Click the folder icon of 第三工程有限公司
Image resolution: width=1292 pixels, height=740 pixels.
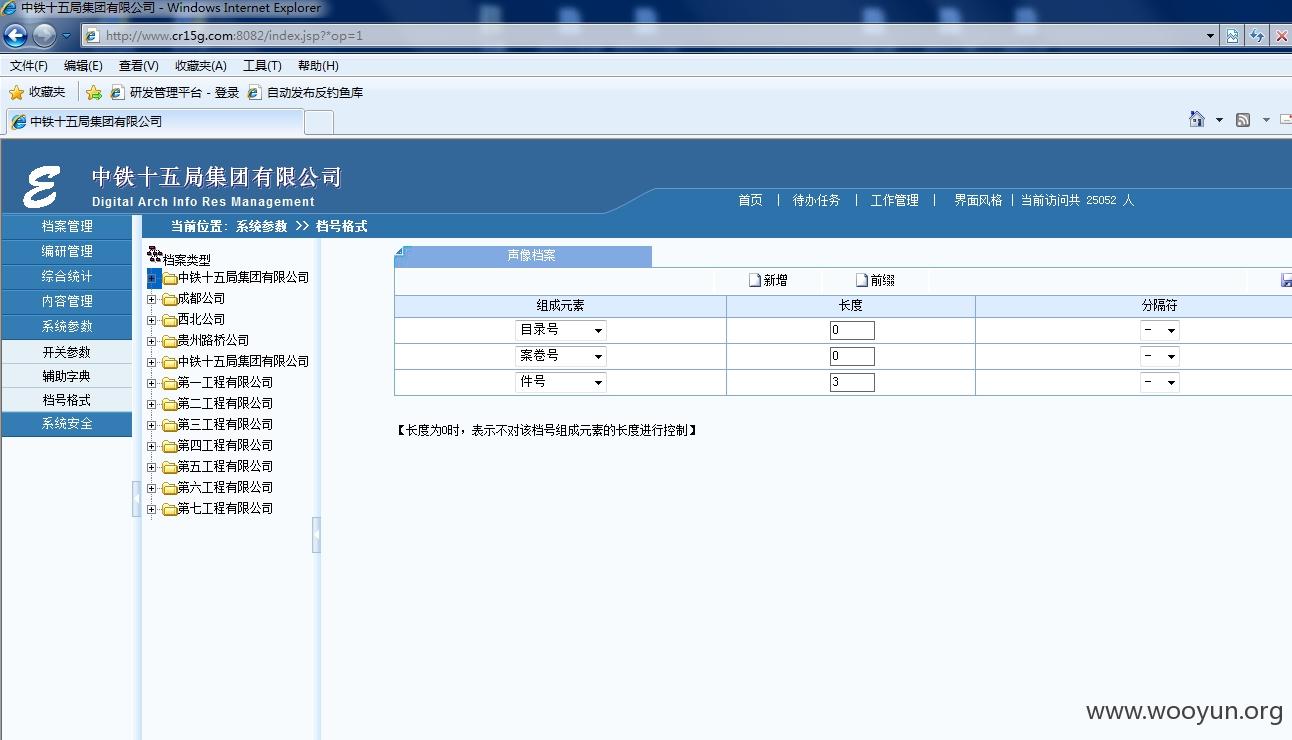(x=169, y=425)
